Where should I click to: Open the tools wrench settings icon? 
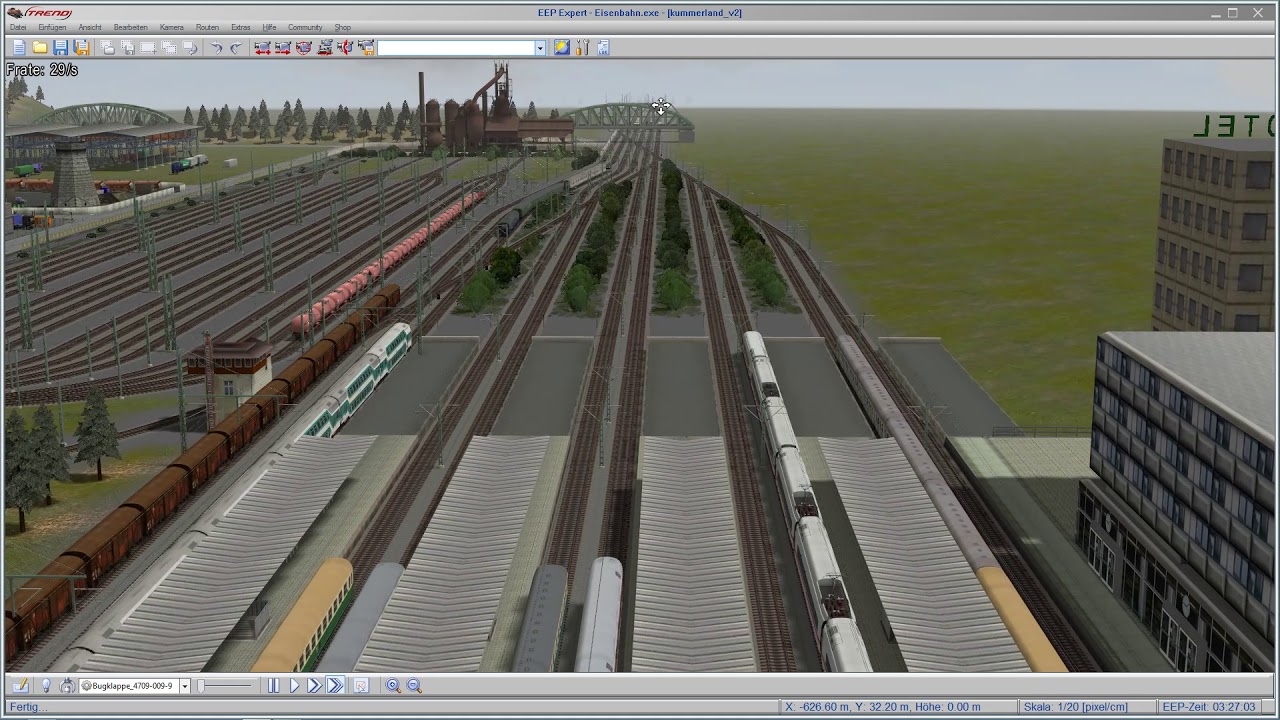click(x=583, y=48)
